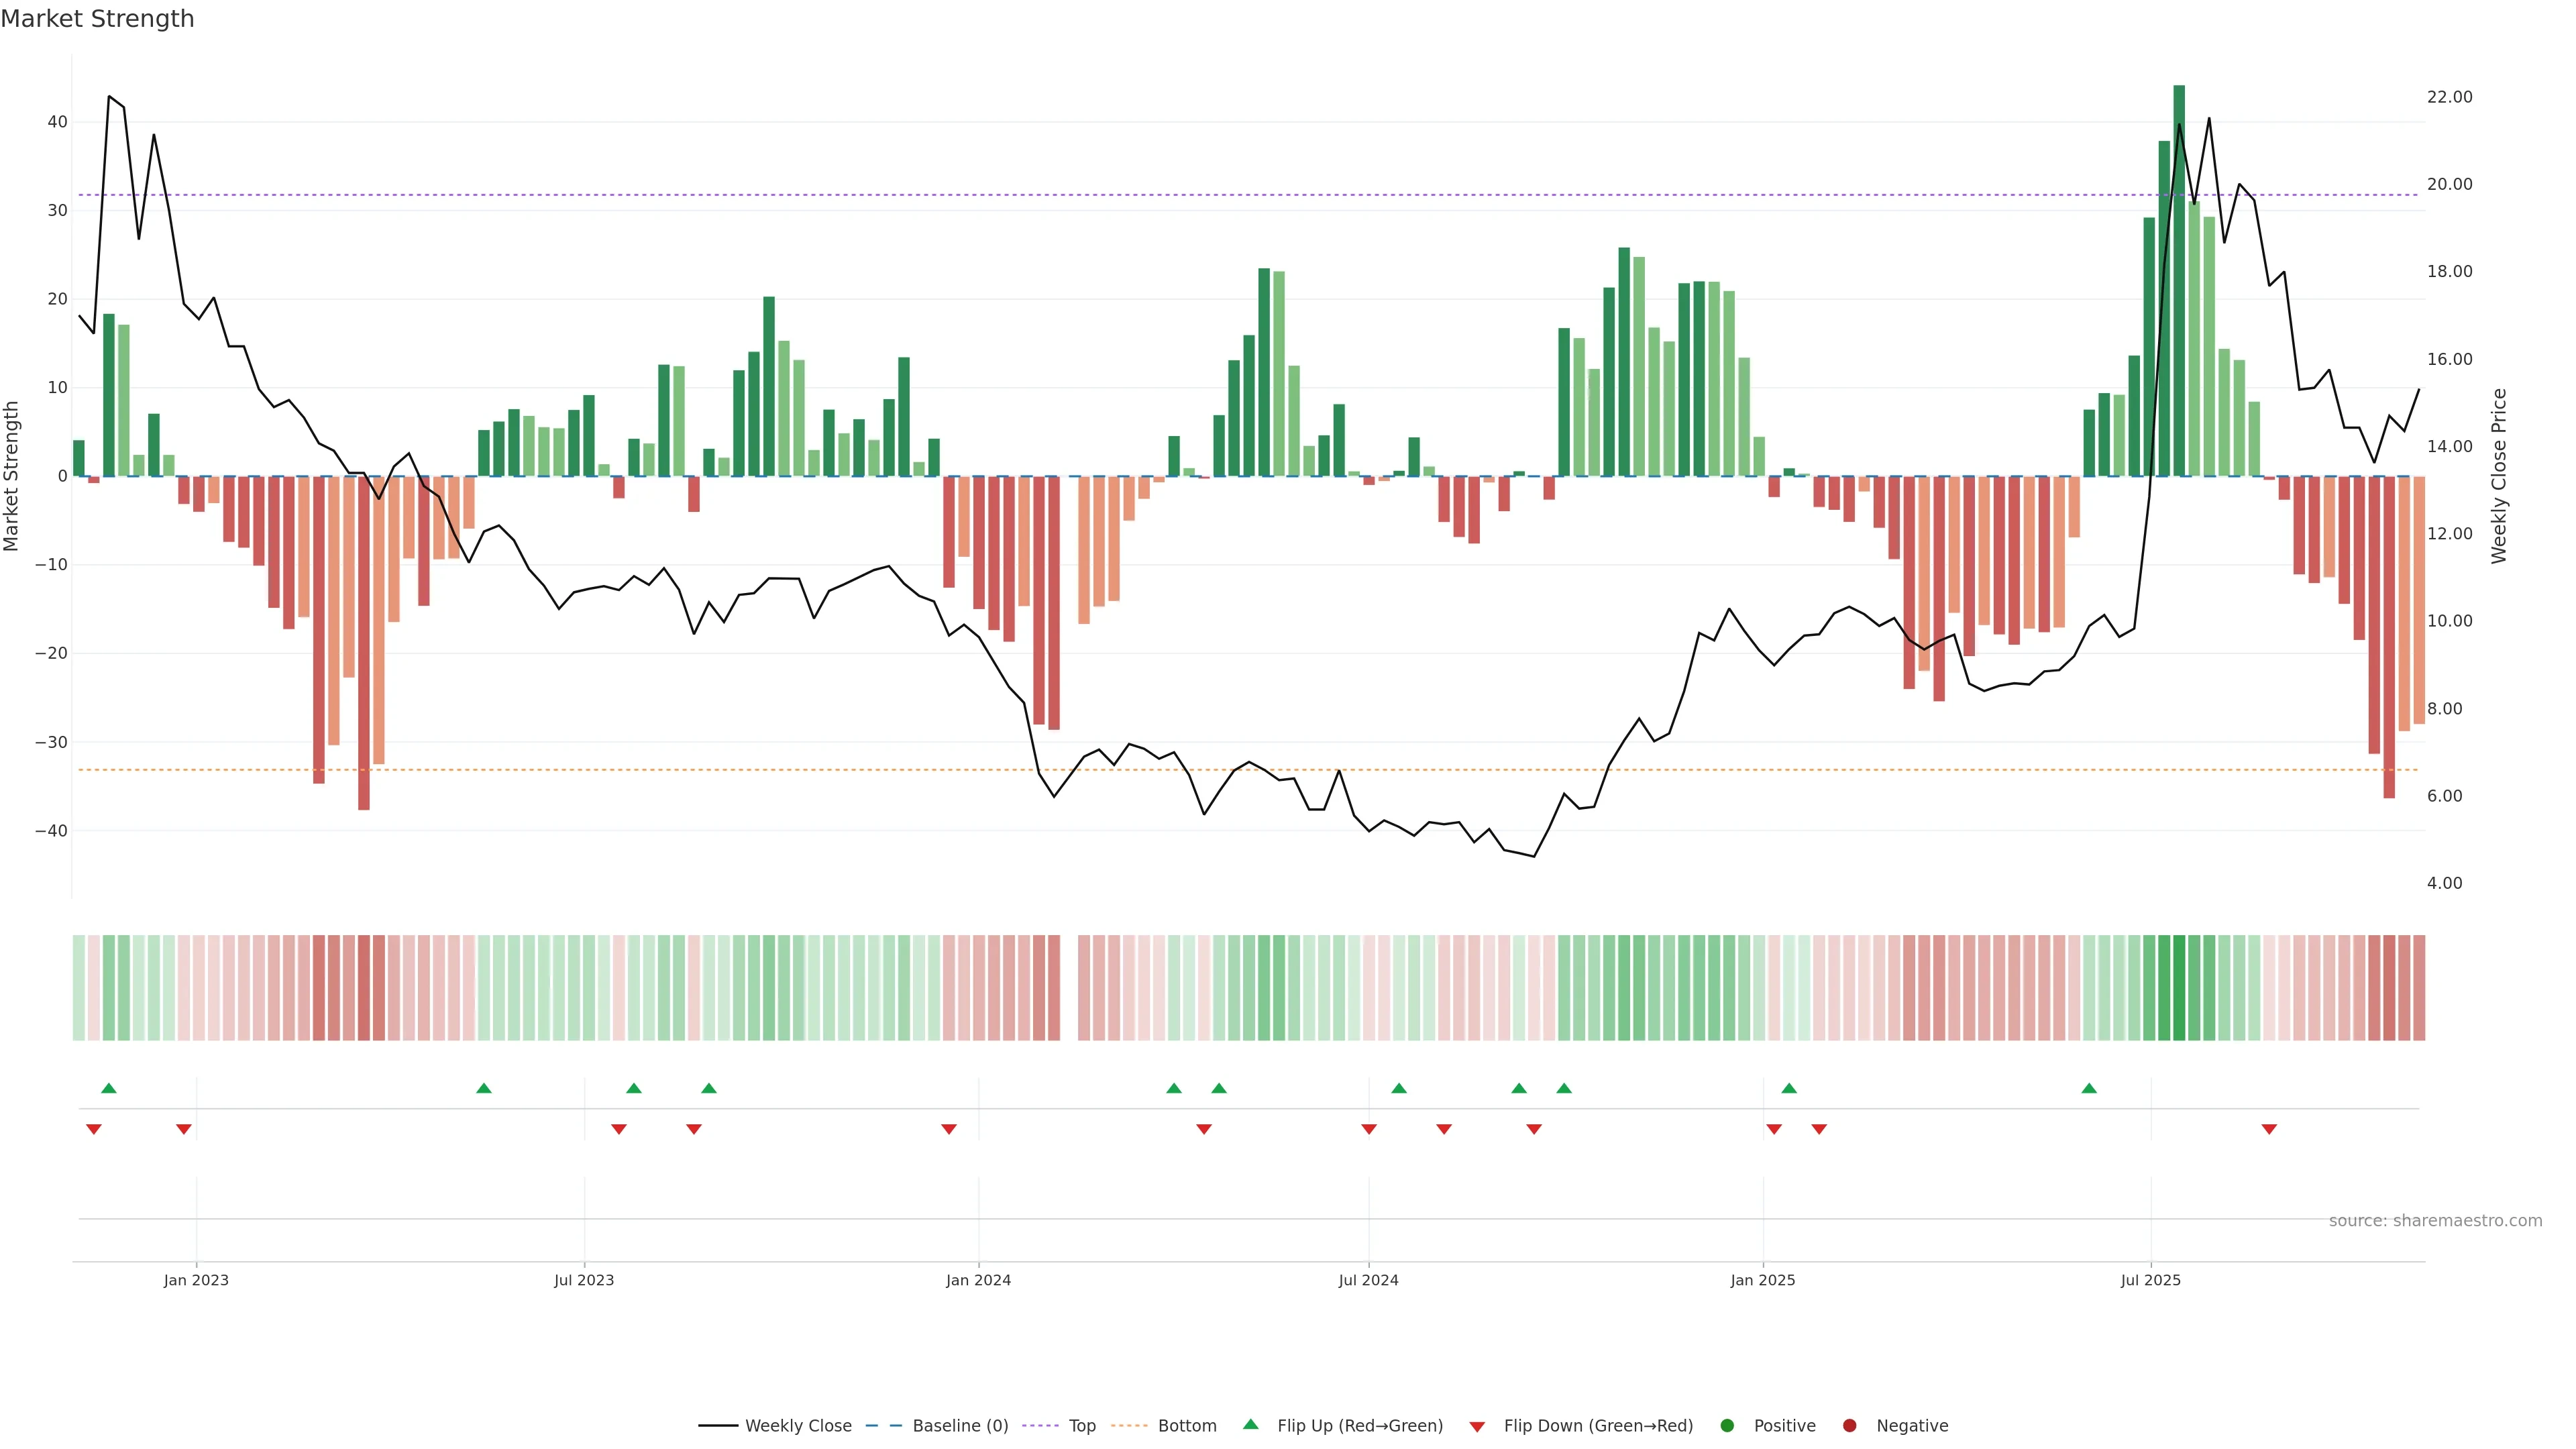Viewport: 2576px width, 1449px height.
Task: Click the darkest green heatmap cell
Action: pos(2179,988)
